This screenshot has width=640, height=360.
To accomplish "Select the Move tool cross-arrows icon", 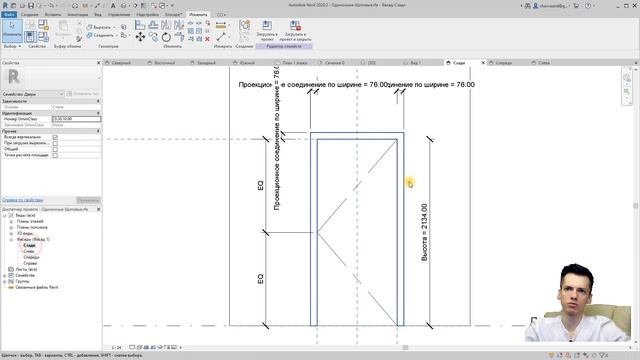I will (x=140, y=37).
